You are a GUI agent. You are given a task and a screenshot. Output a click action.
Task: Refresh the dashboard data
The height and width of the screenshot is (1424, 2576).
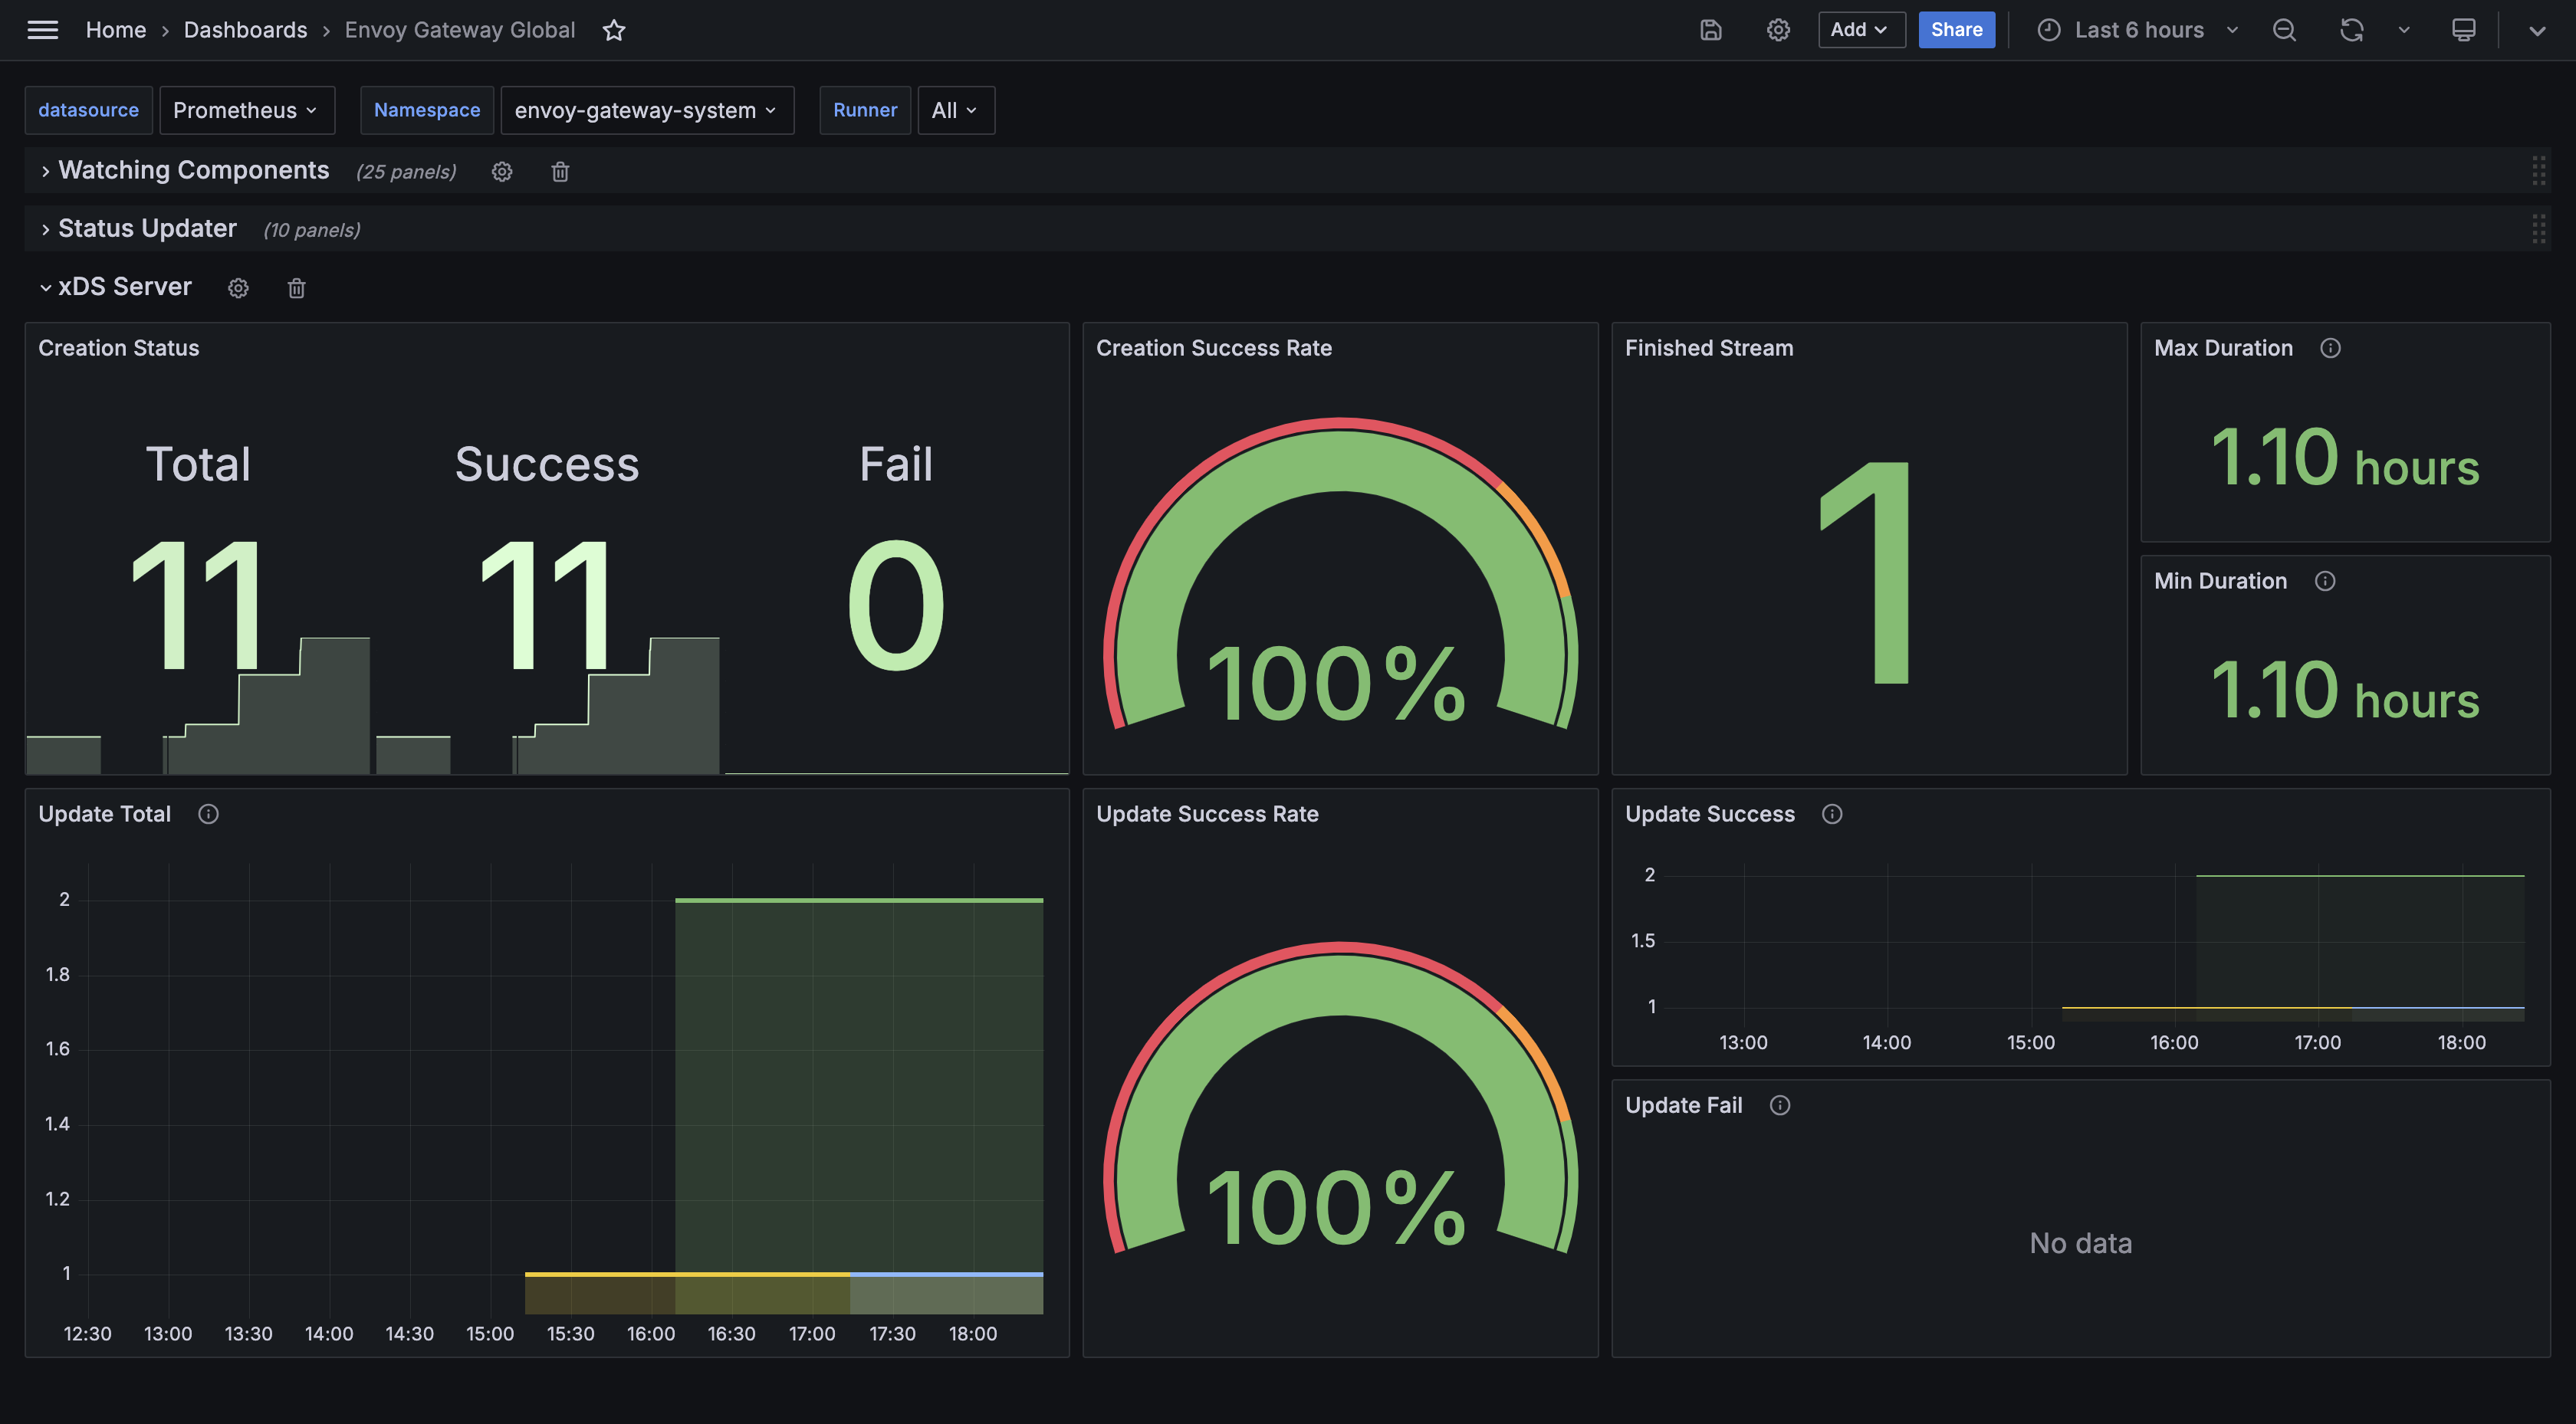pyautogui.click(x=2351, y=30)
